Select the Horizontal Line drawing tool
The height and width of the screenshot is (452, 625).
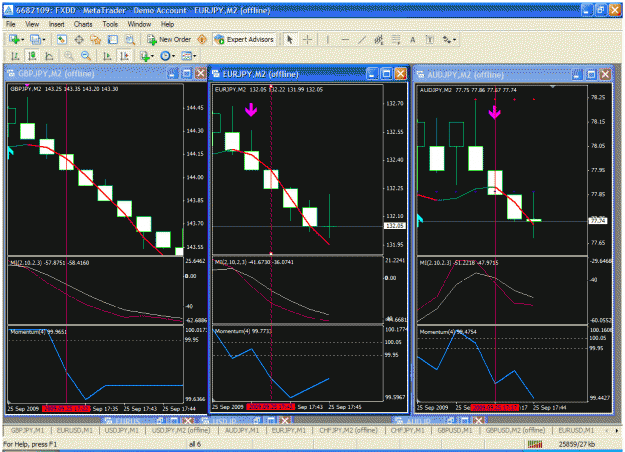[345, 39]
